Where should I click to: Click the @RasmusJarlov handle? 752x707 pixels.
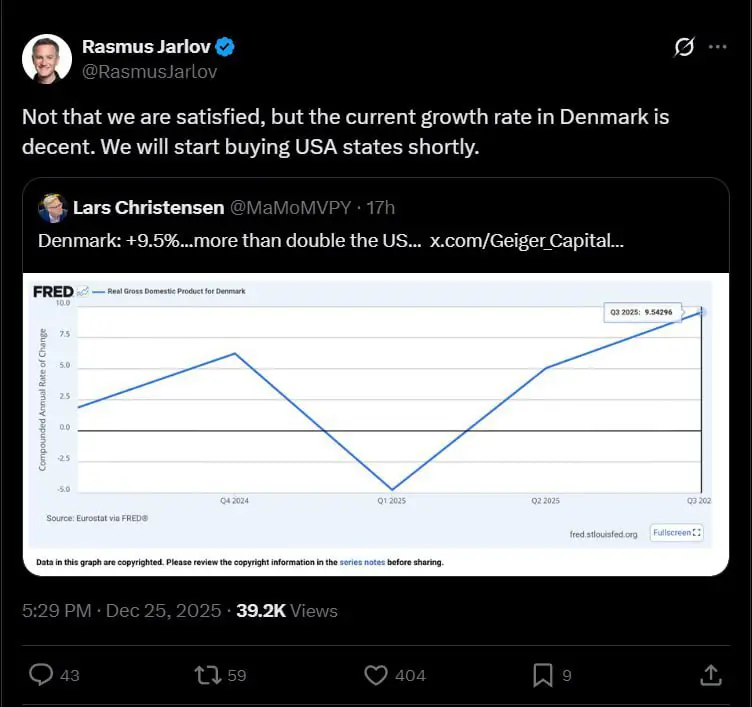[x=149, y=71]
